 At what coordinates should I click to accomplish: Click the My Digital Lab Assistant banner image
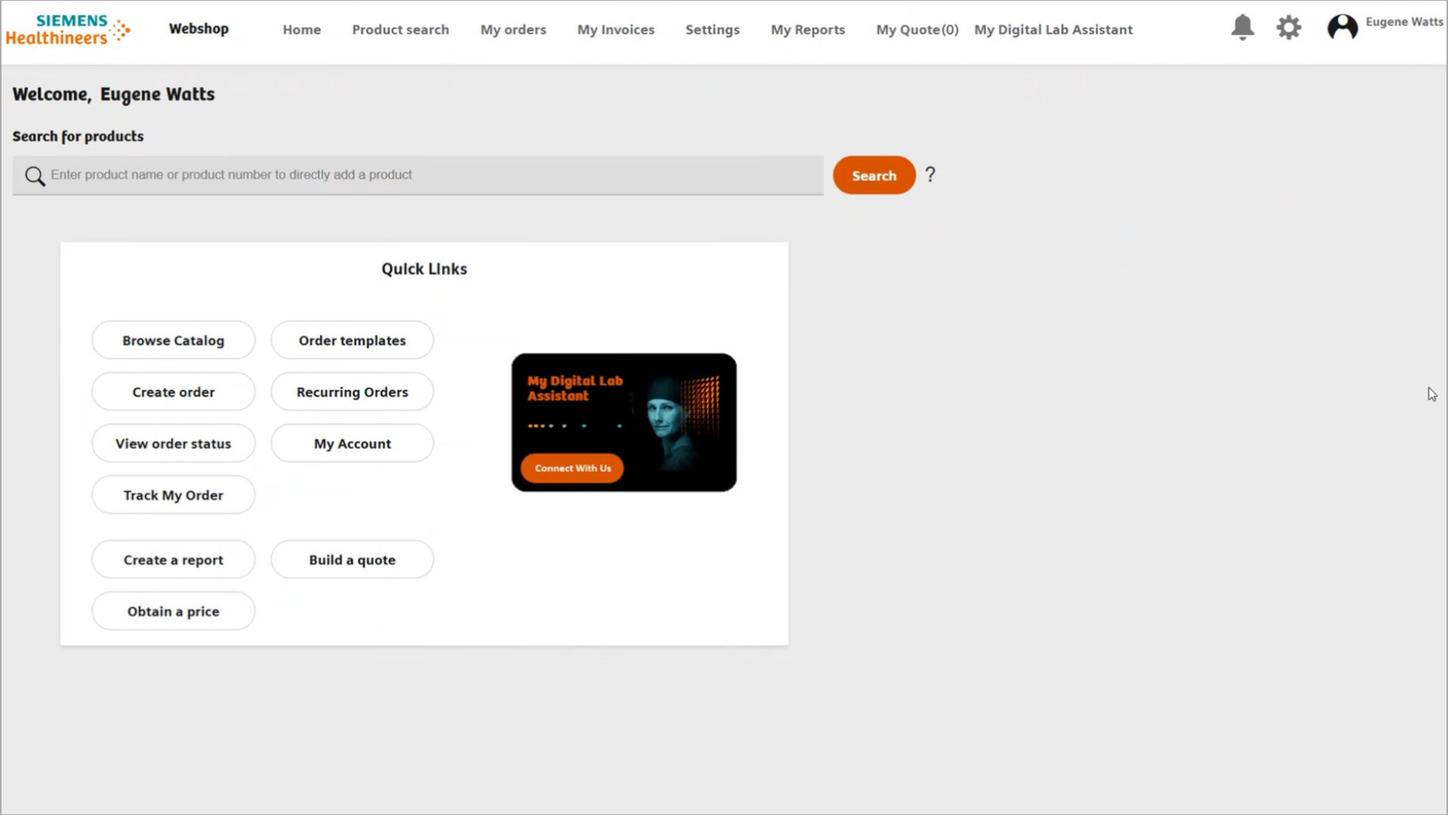(623, 421)
